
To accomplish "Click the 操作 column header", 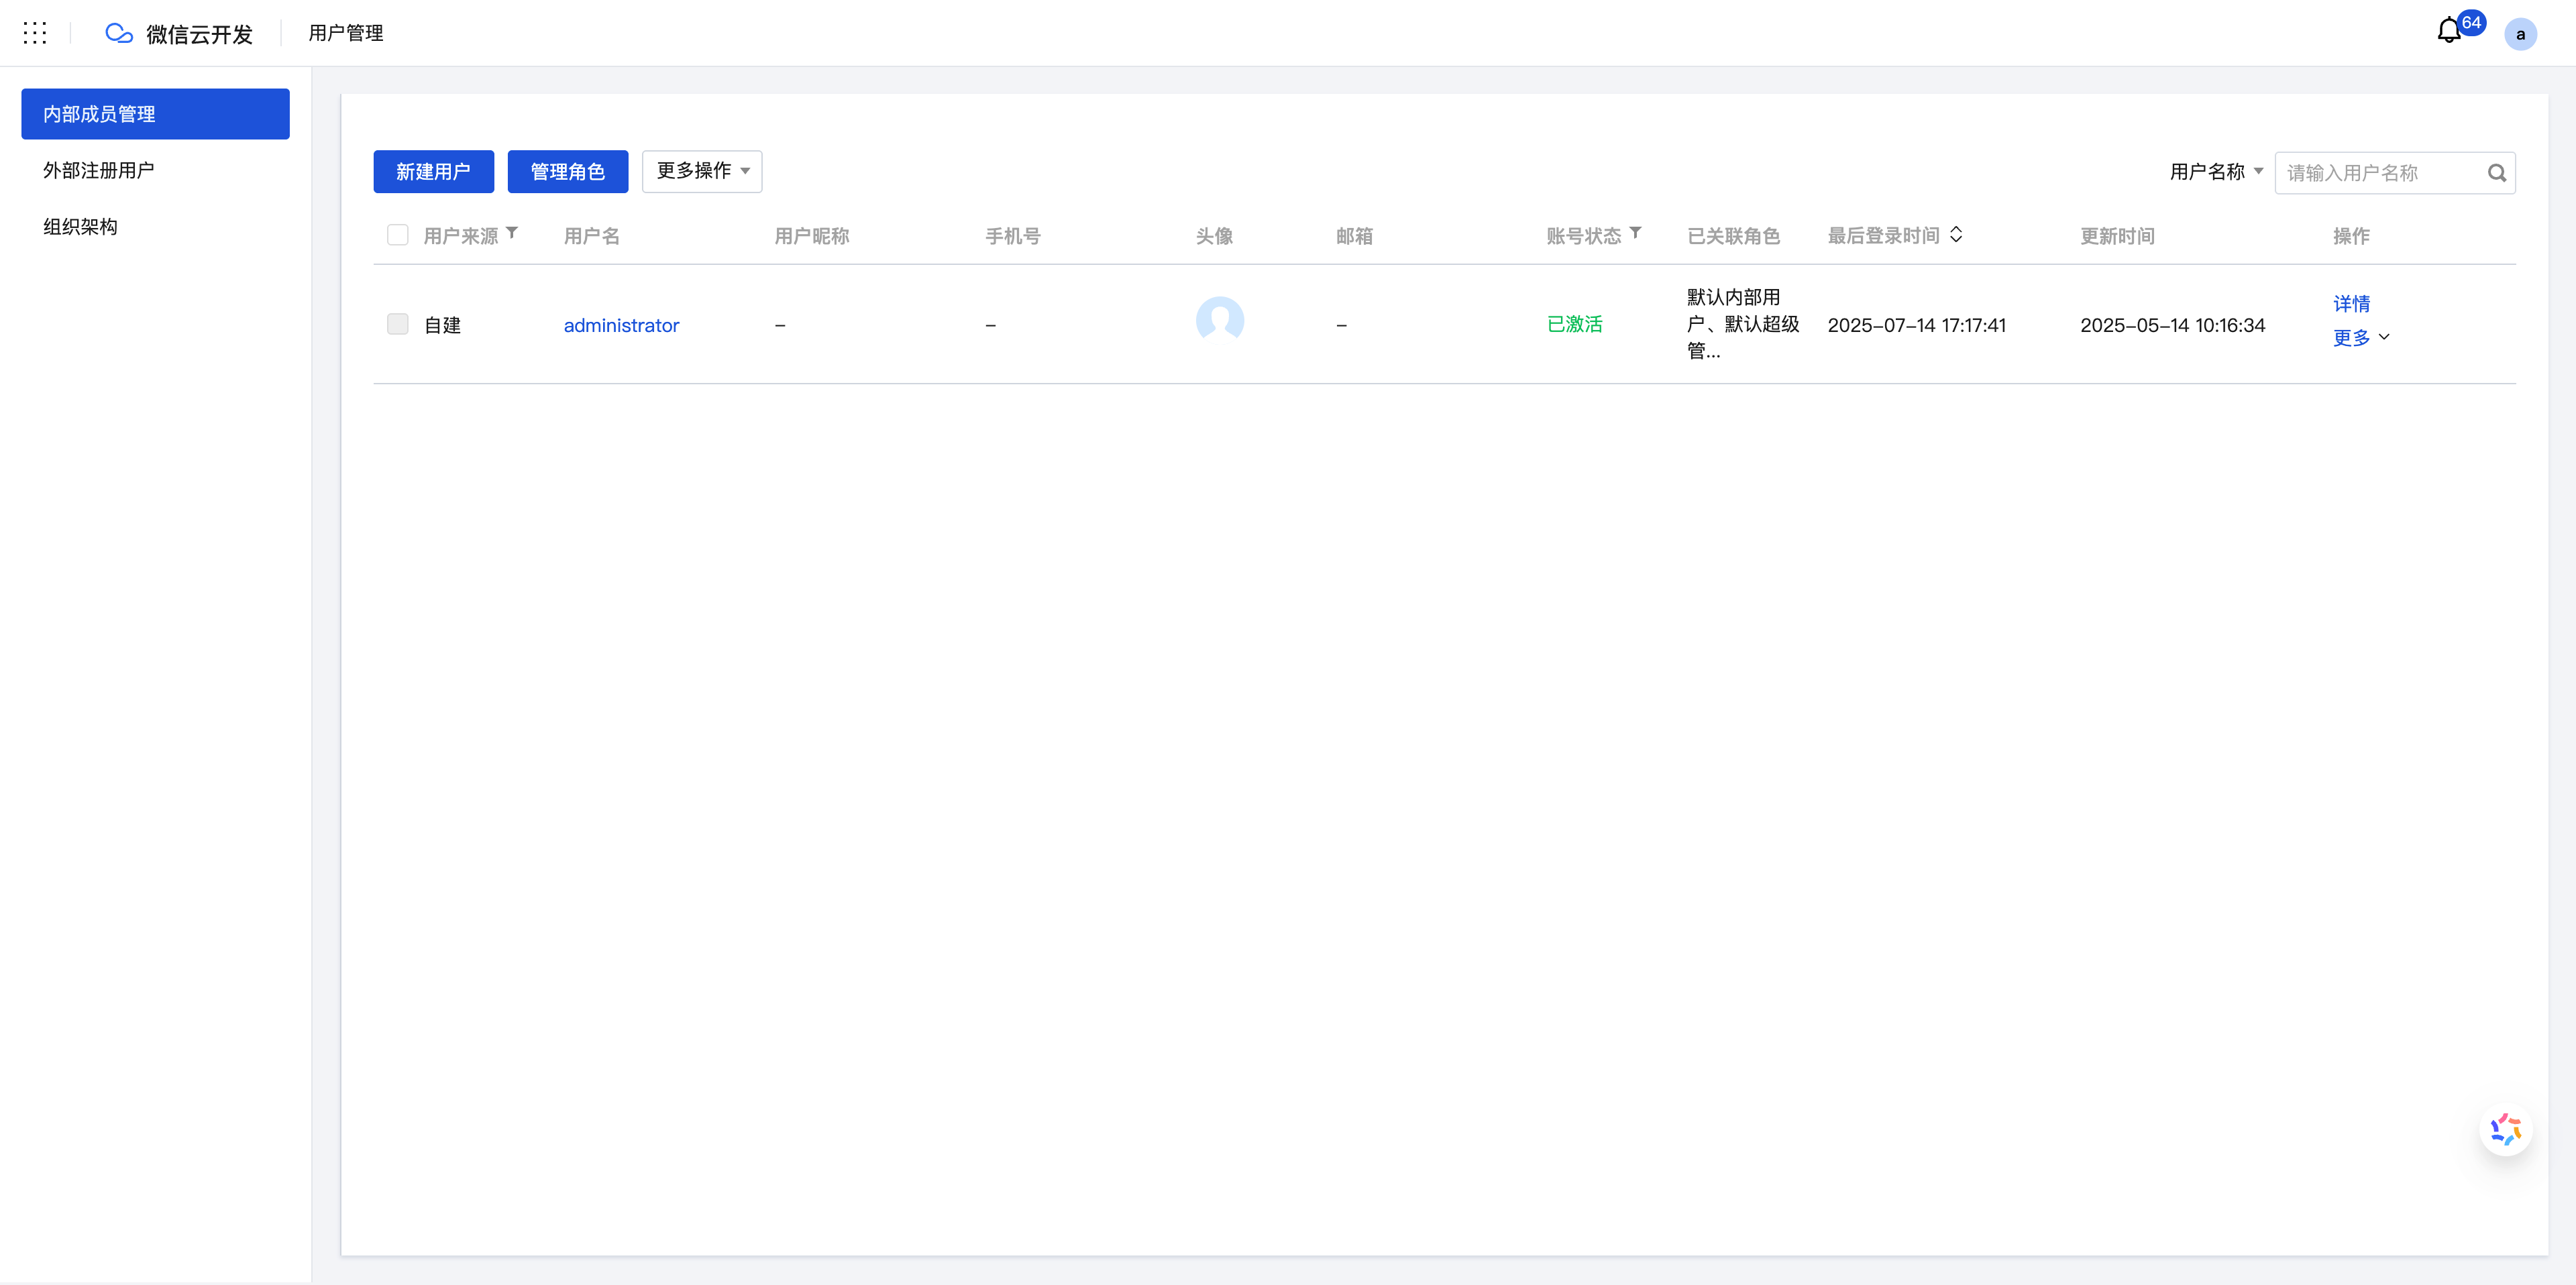I will coord(2351,236).
